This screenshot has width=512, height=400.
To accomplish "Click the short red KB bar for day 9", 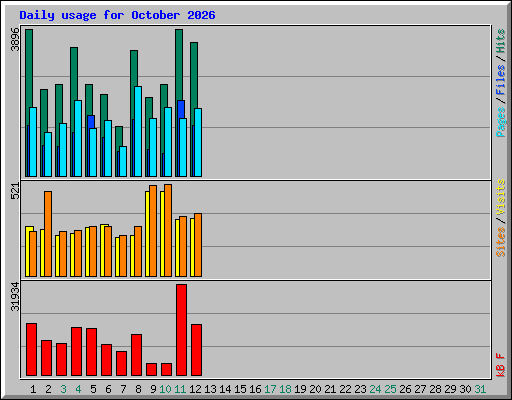I will coord(152,369).
